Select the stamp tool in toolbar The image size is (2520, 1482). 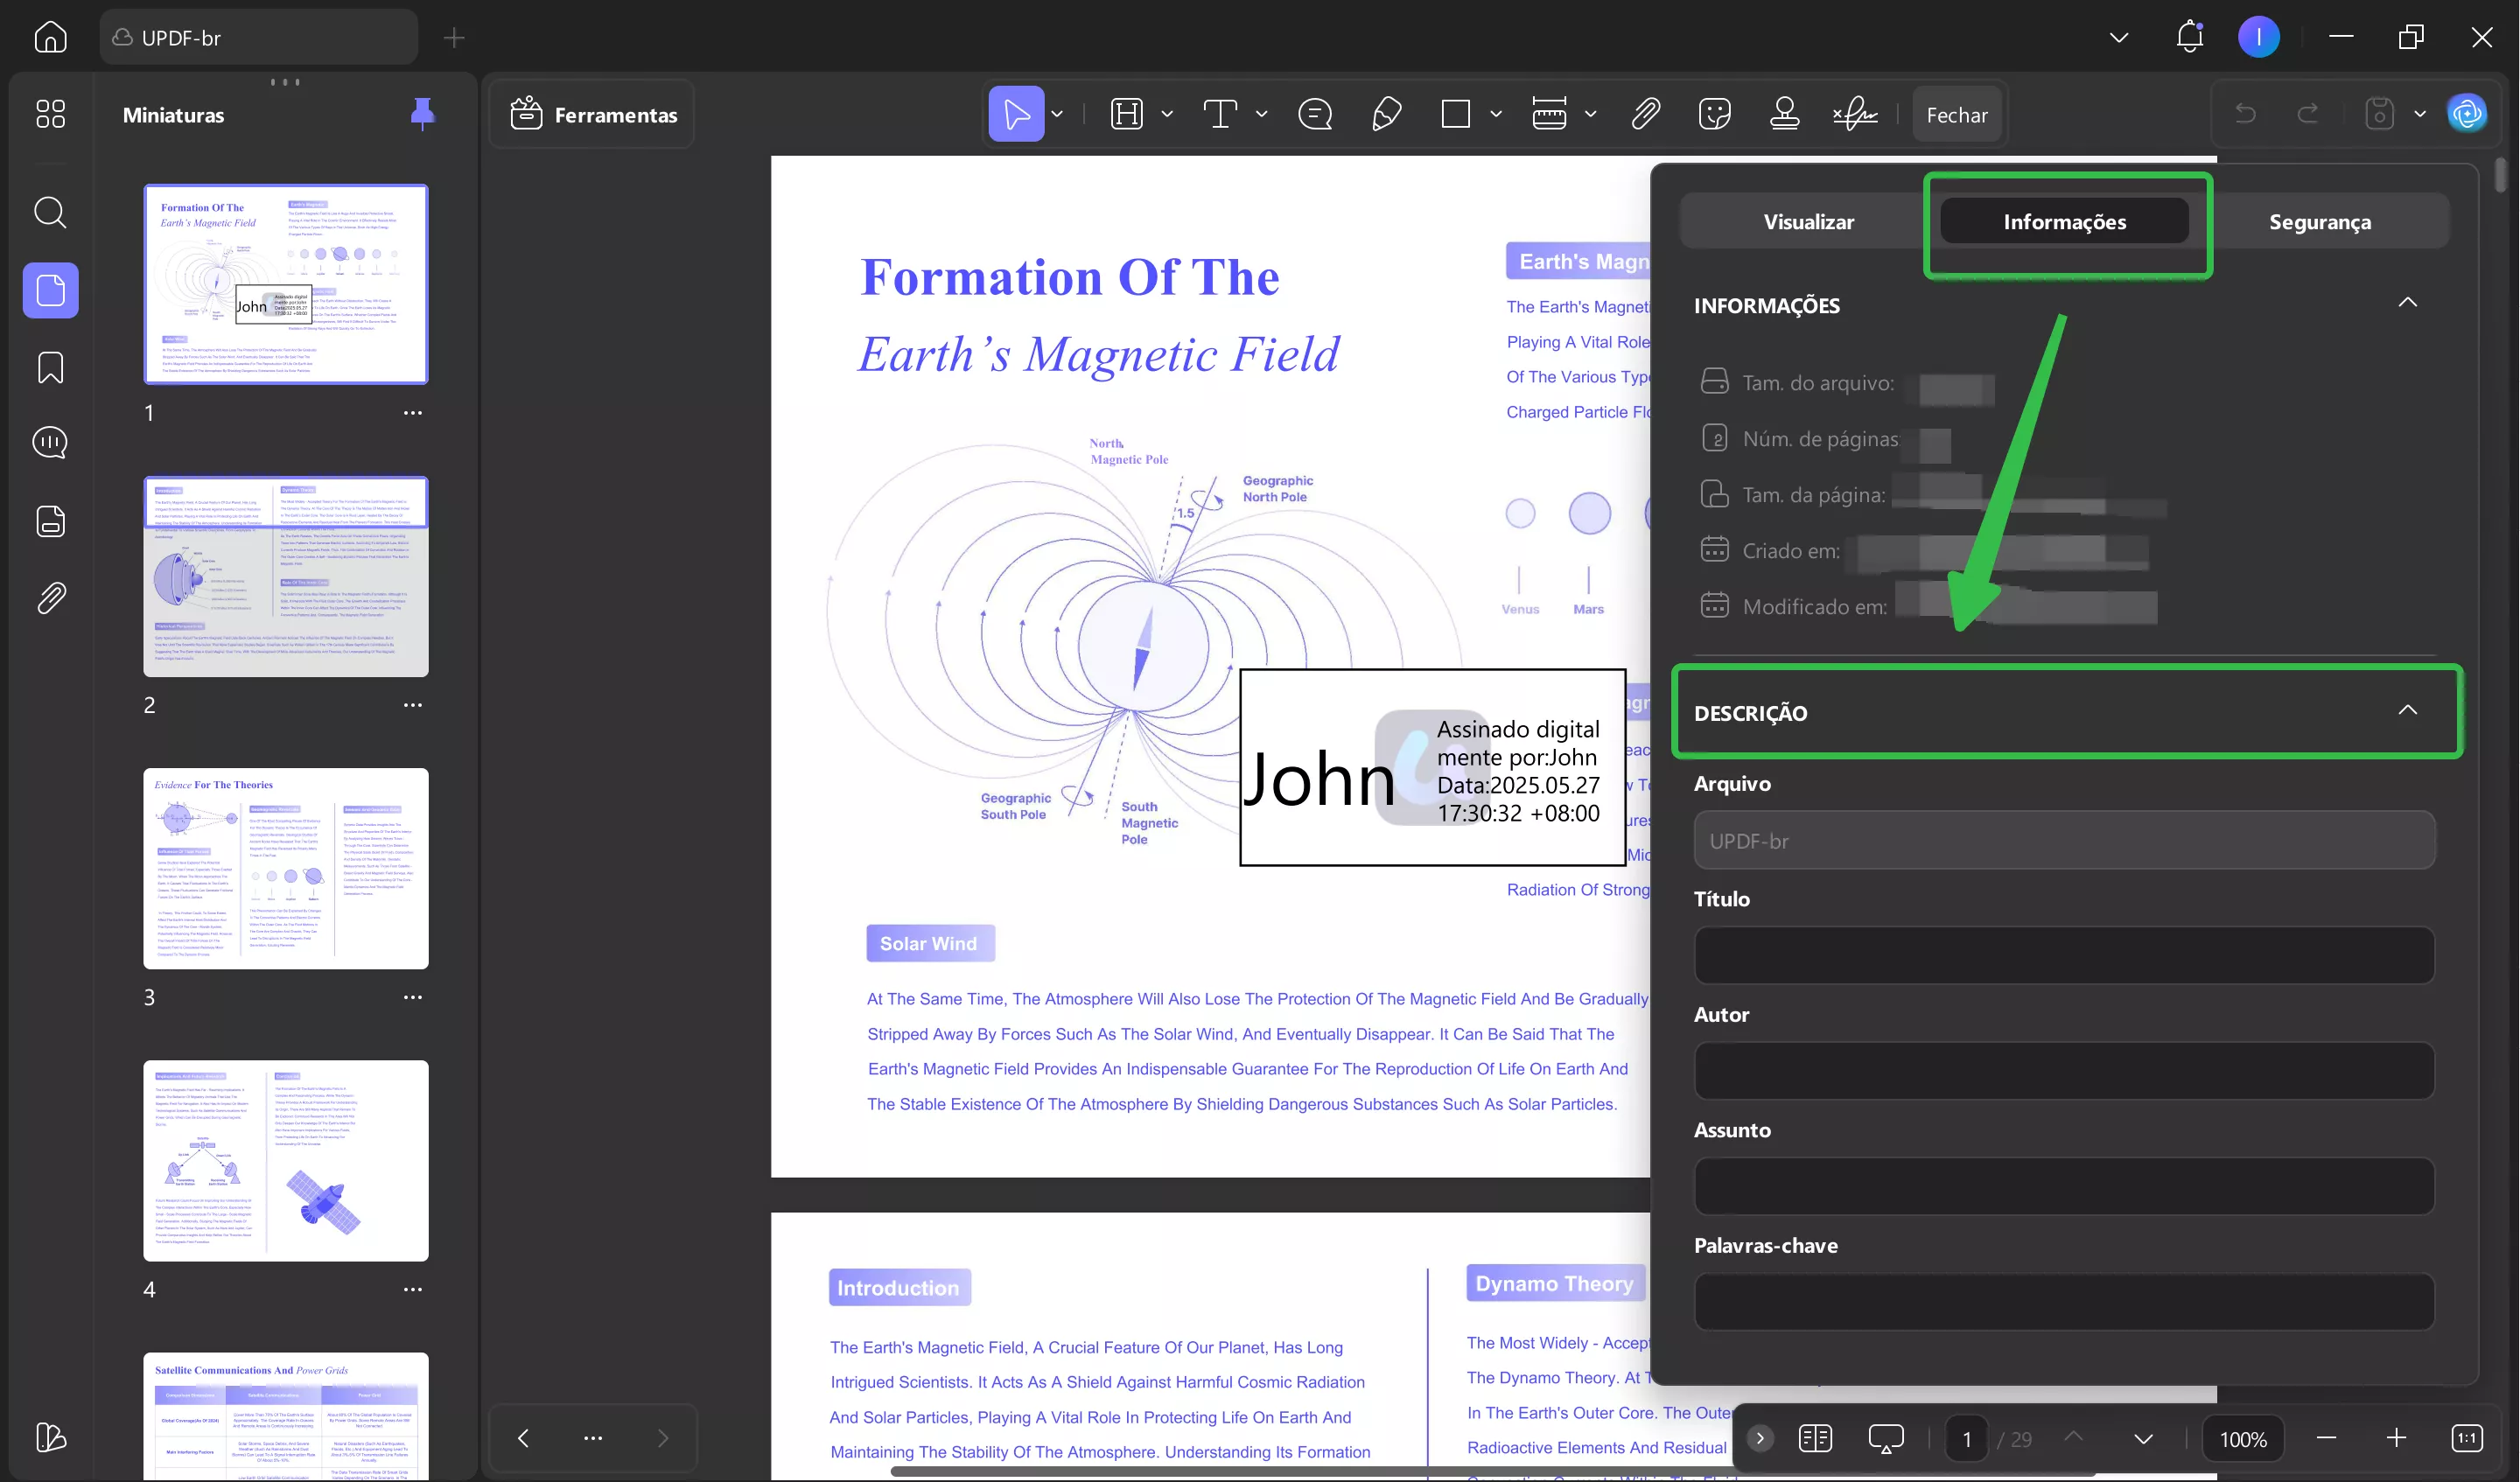[x=1785, y=114]
